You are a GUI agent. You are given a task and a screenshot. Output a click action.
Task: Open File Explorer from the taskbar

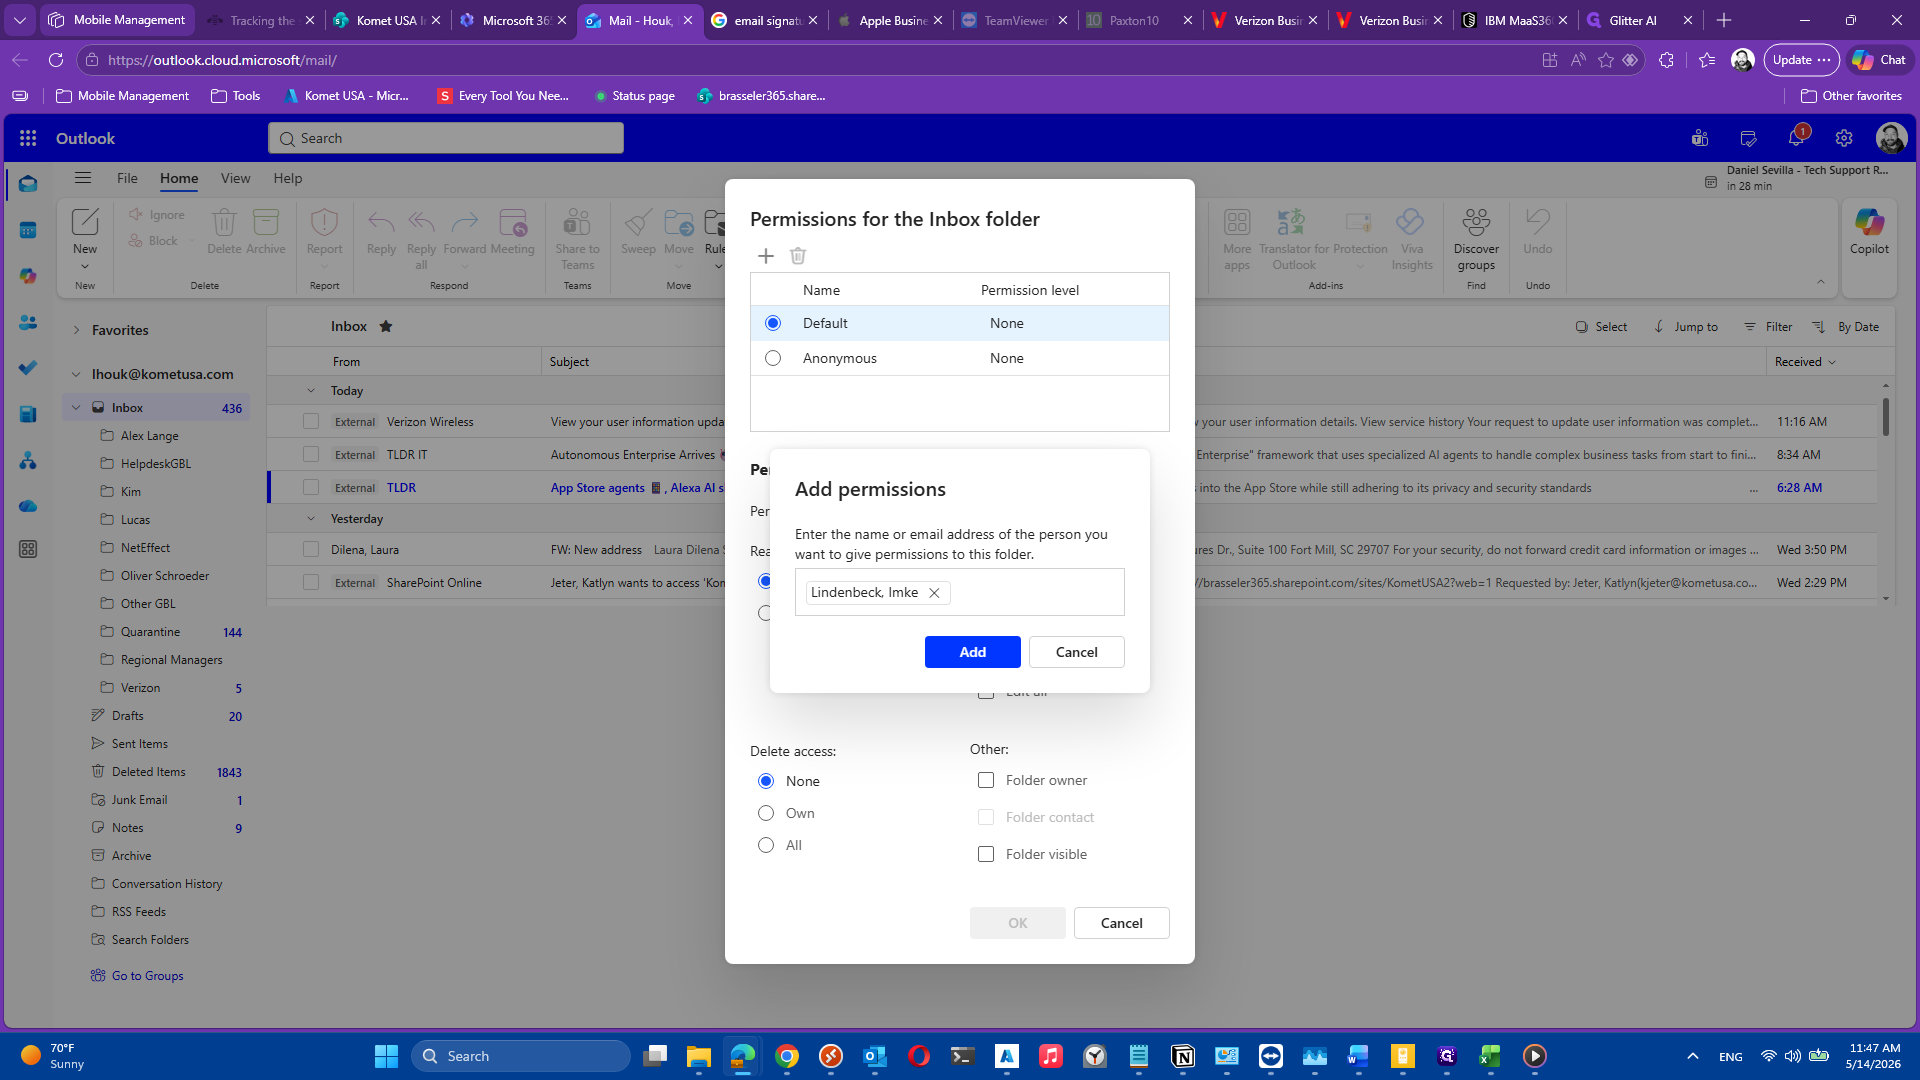pos(699,1056)
